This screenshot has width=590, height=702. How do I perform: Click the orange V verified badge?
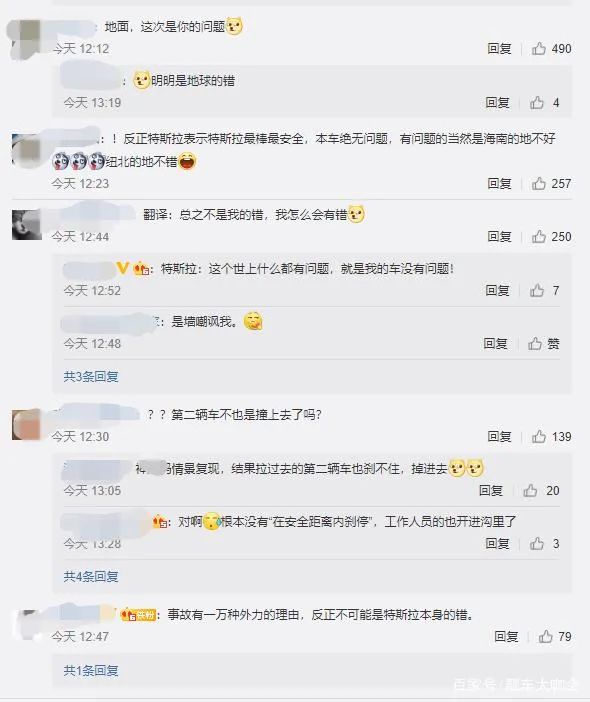pos(123,268)
